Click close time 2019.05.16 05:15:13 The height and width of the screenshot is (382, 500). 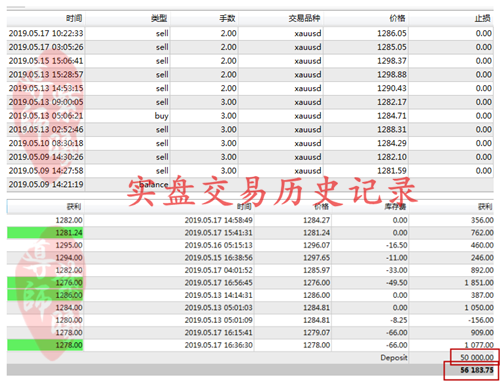click(x=219, y=245)
